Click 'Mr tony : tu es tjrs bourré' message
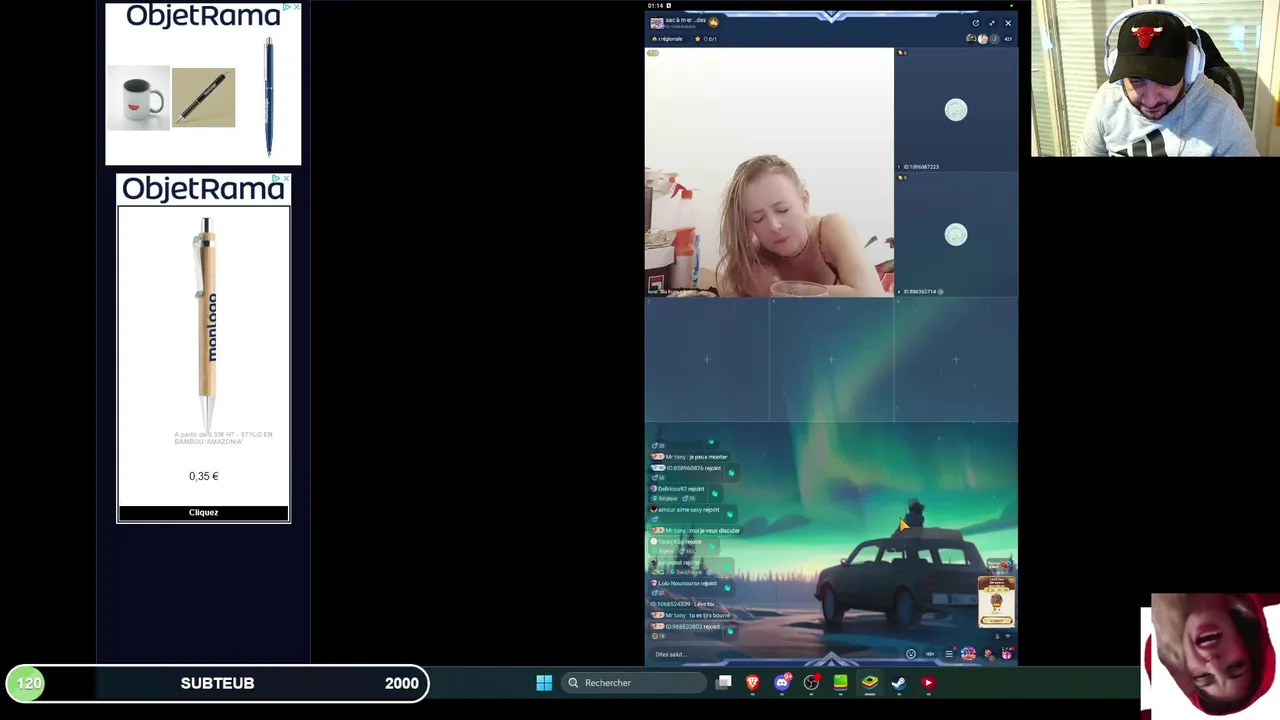1280x720 pixels. [692, 615]
